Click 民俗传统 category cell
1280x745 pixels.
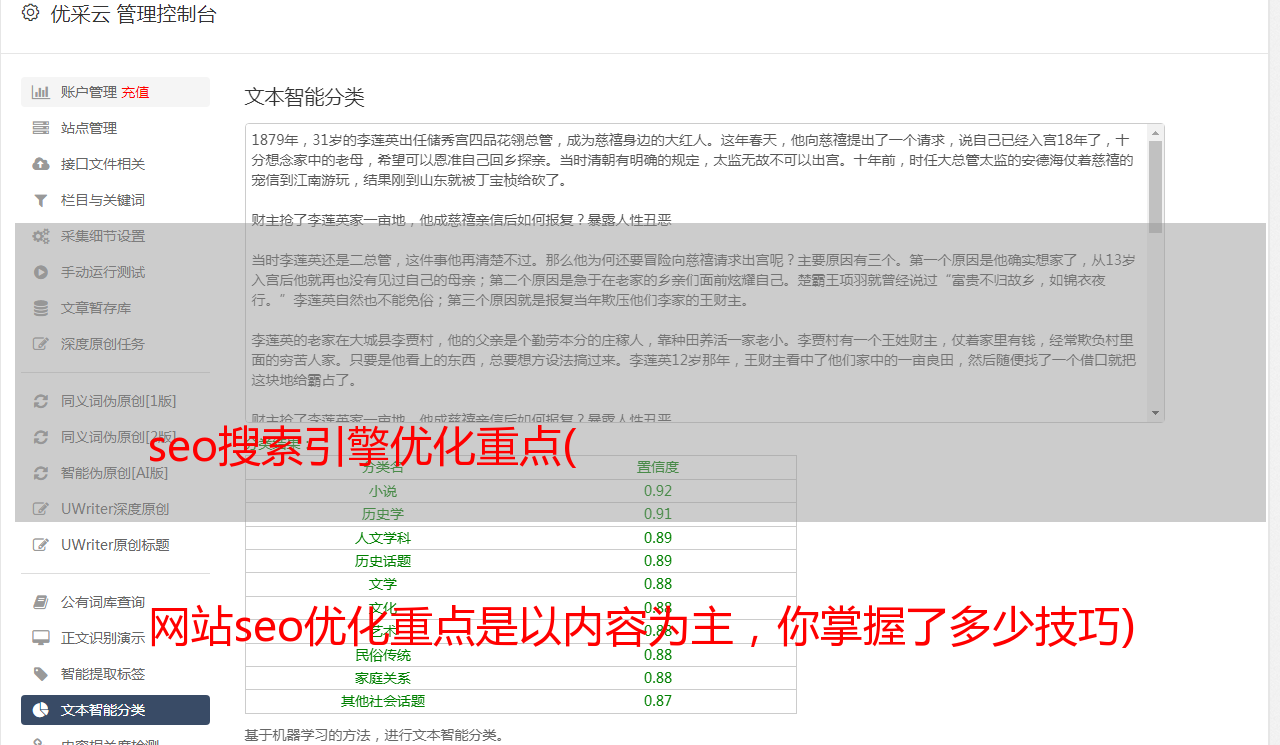coord(383,655)
